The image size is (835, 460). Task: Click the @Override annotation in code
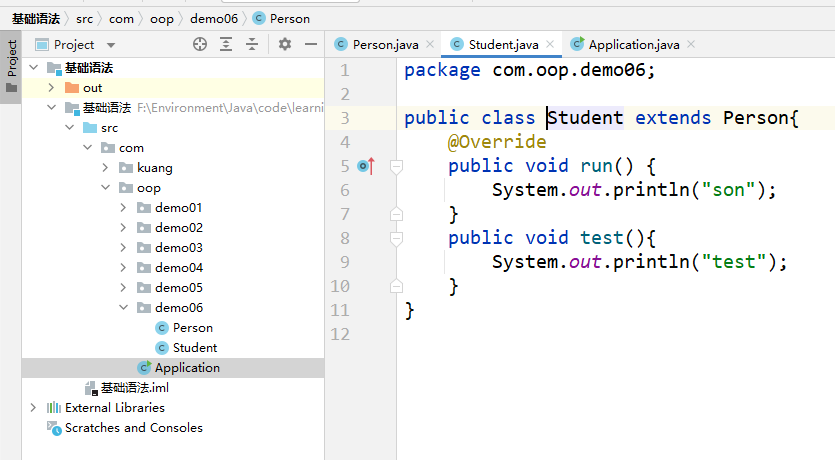496,142
